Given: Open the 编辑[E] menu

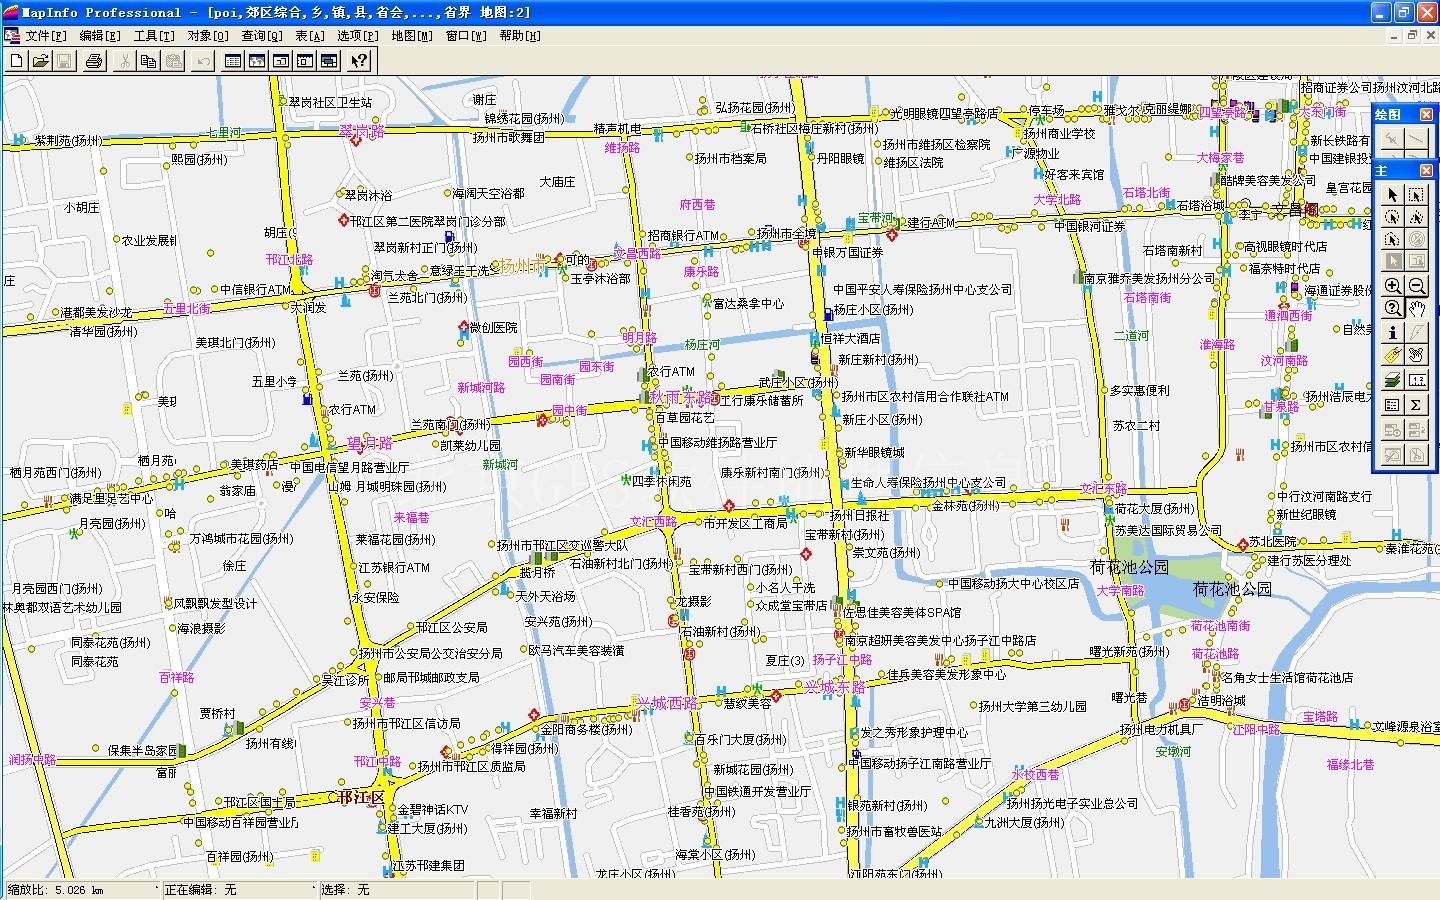Looking at the screenshot, I should pyautogui.click(x=100, y=36).
